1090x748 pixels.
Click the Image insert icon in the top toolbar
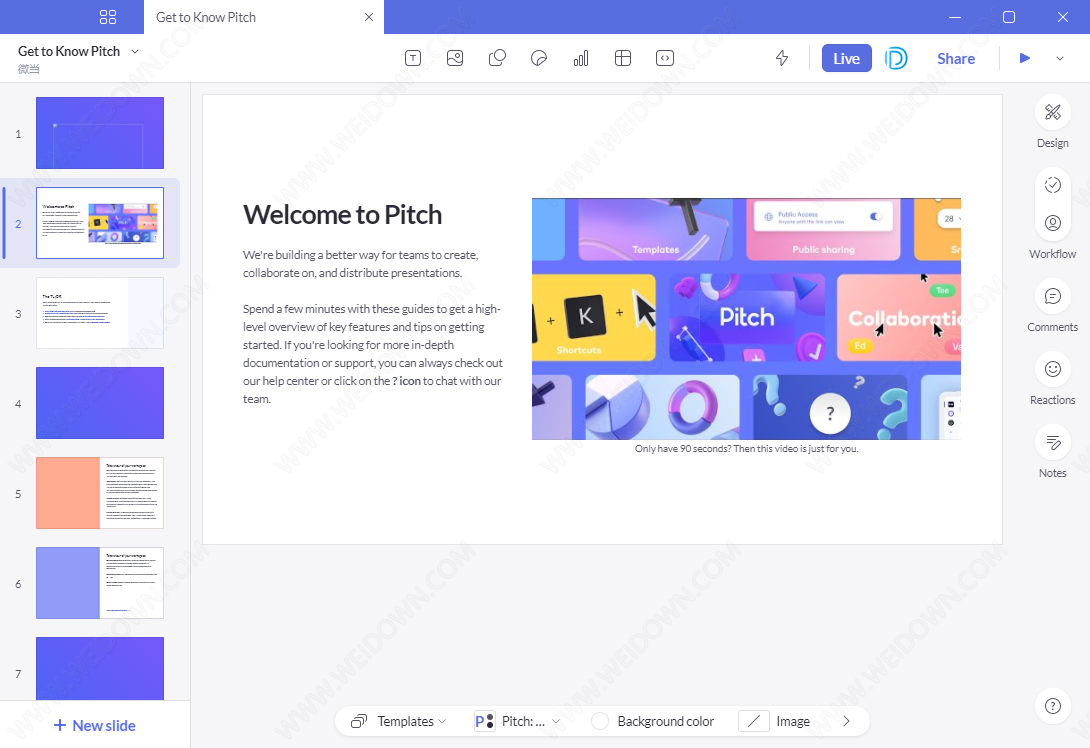455,58
